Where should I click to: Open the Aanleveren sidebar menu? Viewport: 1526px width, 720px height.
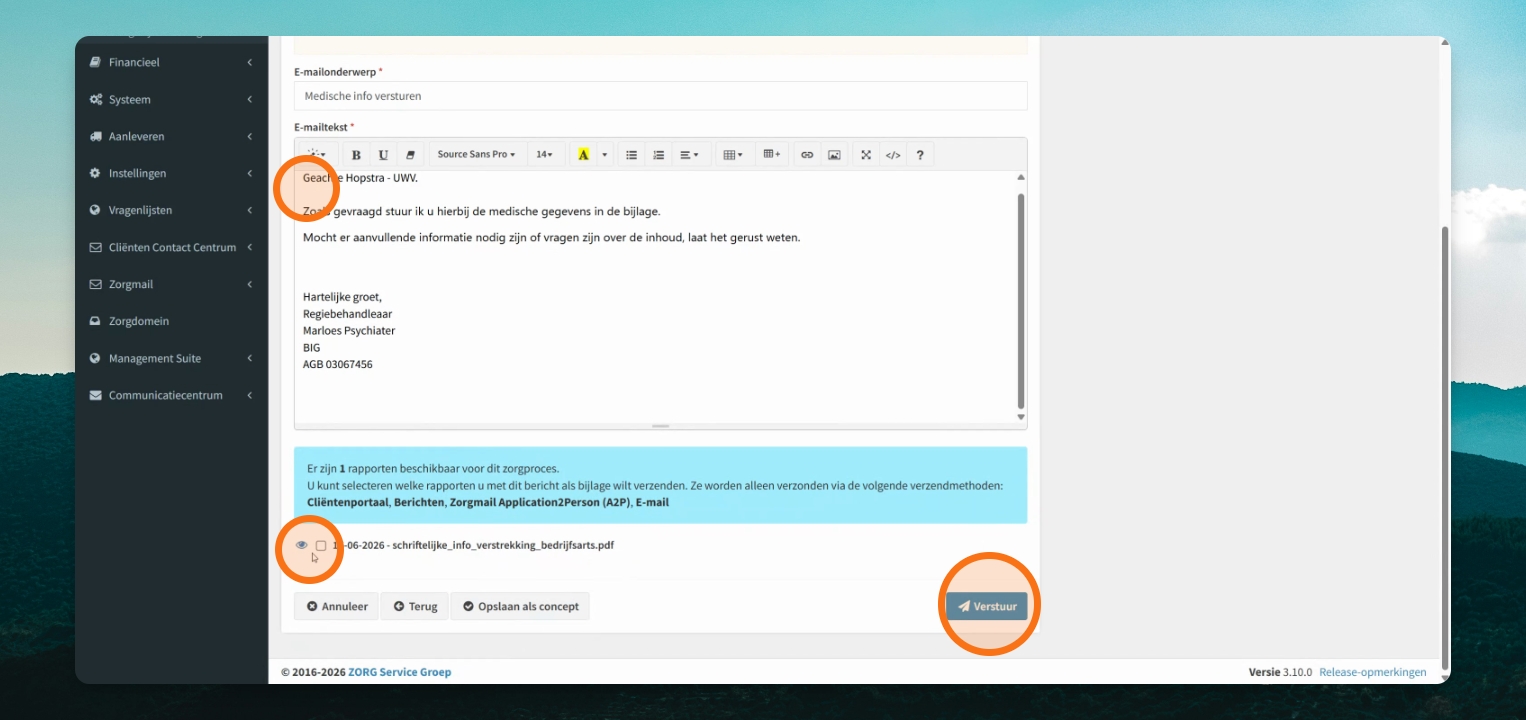coord(171,136)
